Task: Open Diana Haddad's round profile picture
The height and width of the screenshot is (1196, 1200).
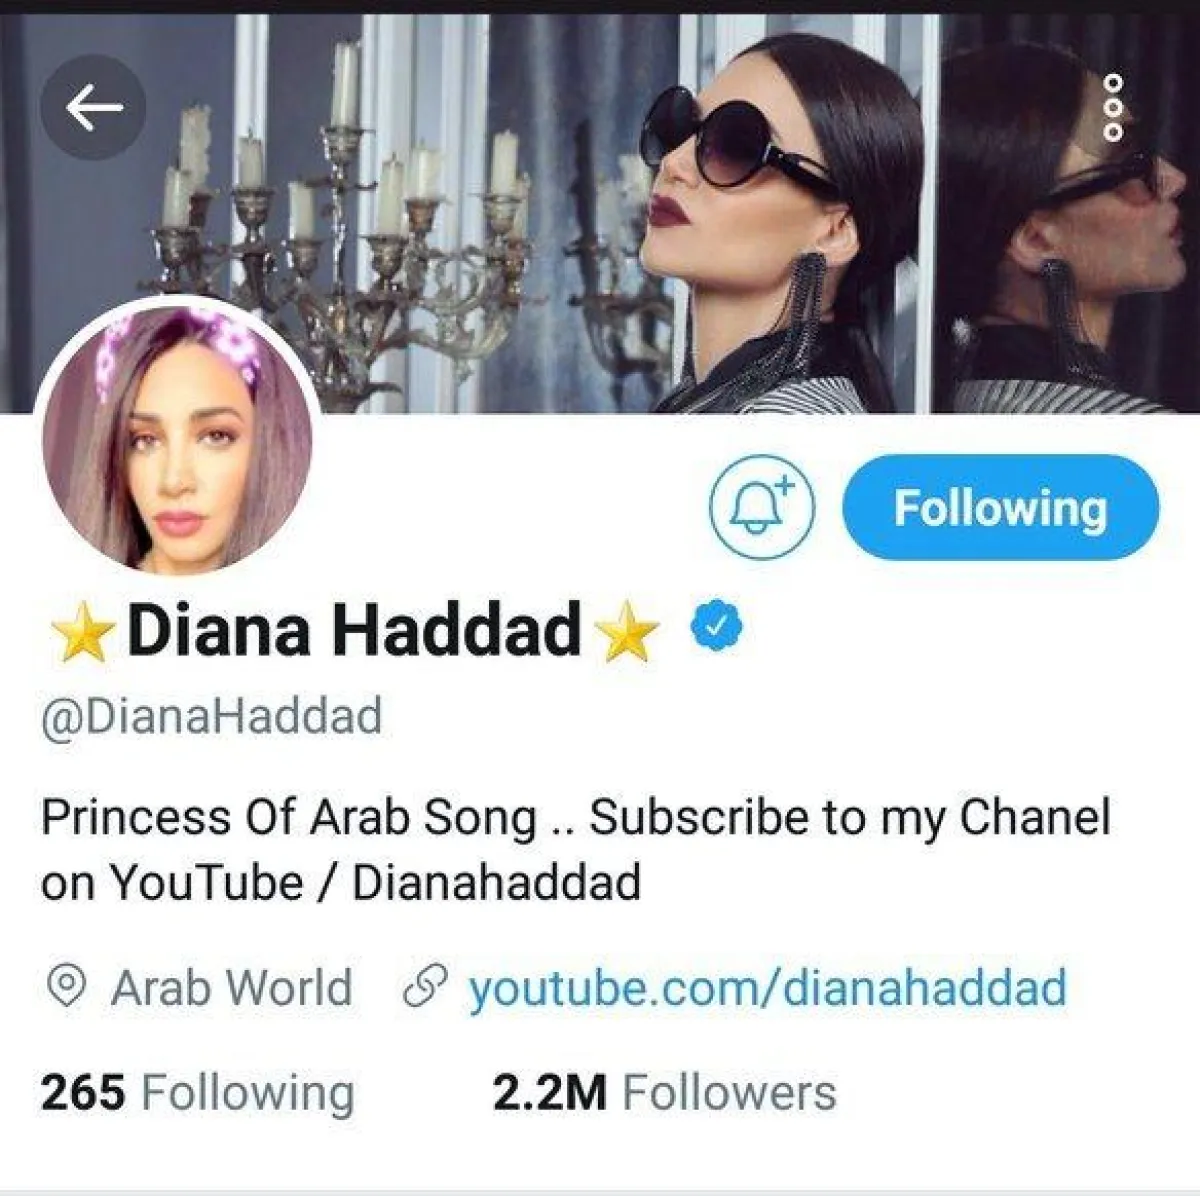Action: [178, 441]
